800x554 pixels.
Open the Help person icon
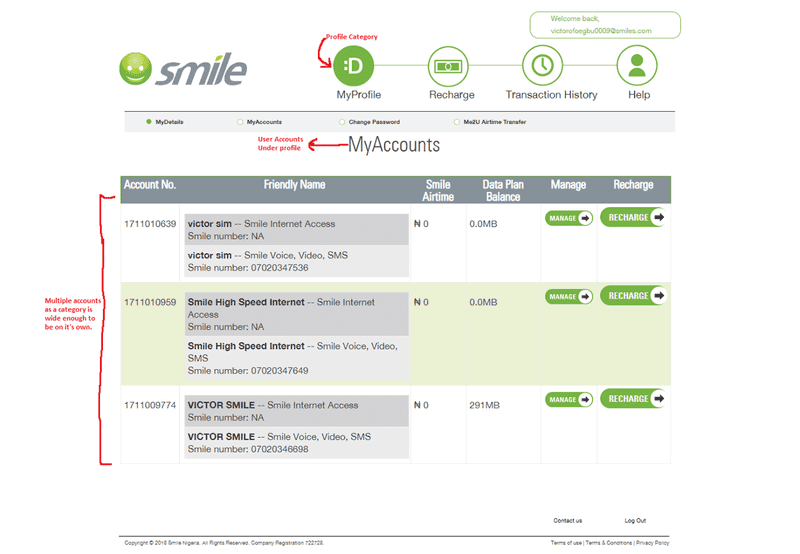(x=637, y=65)
